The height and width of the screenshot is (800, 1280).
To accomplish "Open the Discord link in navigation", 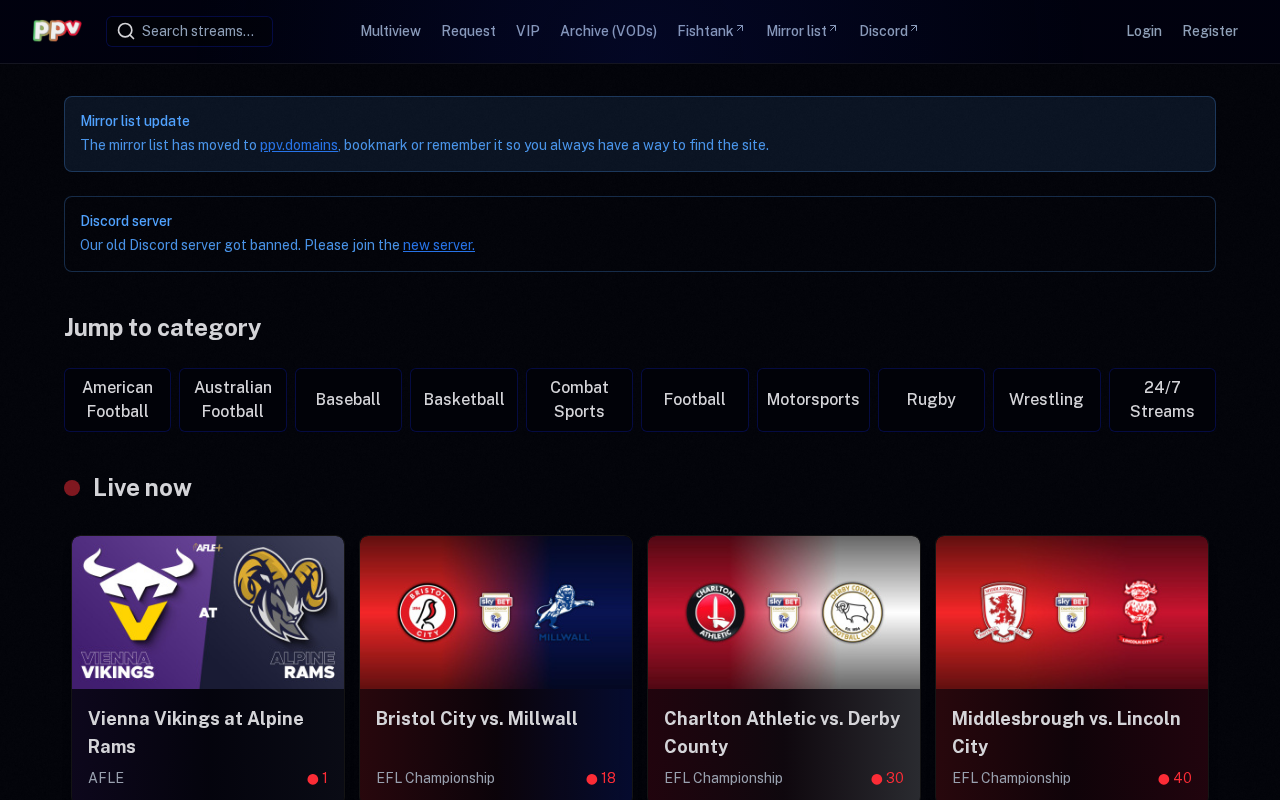I will 889,31.
